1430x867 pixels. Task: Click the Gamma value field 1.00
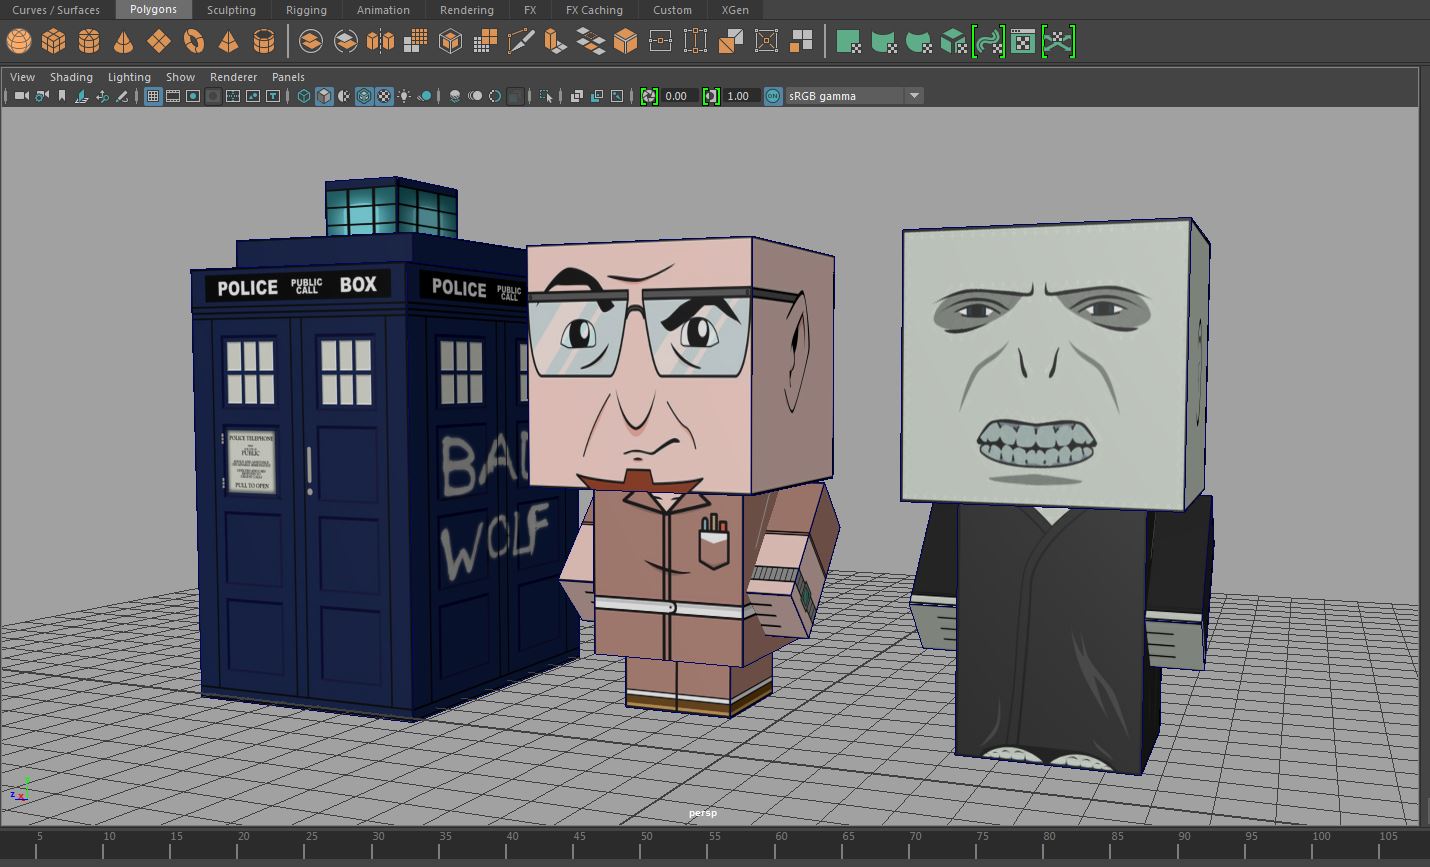click(x=741, y=96)
